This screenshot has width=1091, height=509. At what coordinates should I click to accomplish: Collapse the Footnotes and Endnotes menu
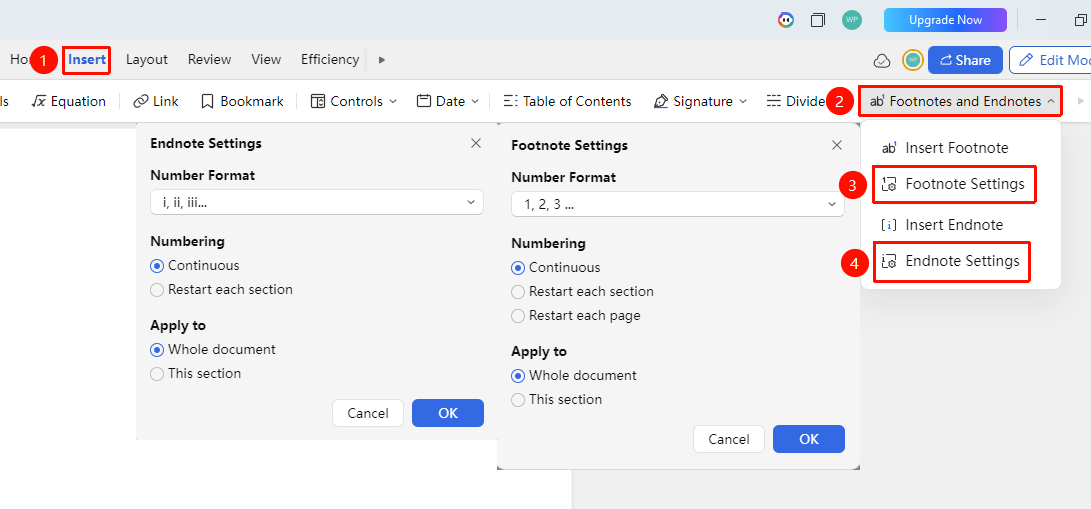[x=961, y=102]
